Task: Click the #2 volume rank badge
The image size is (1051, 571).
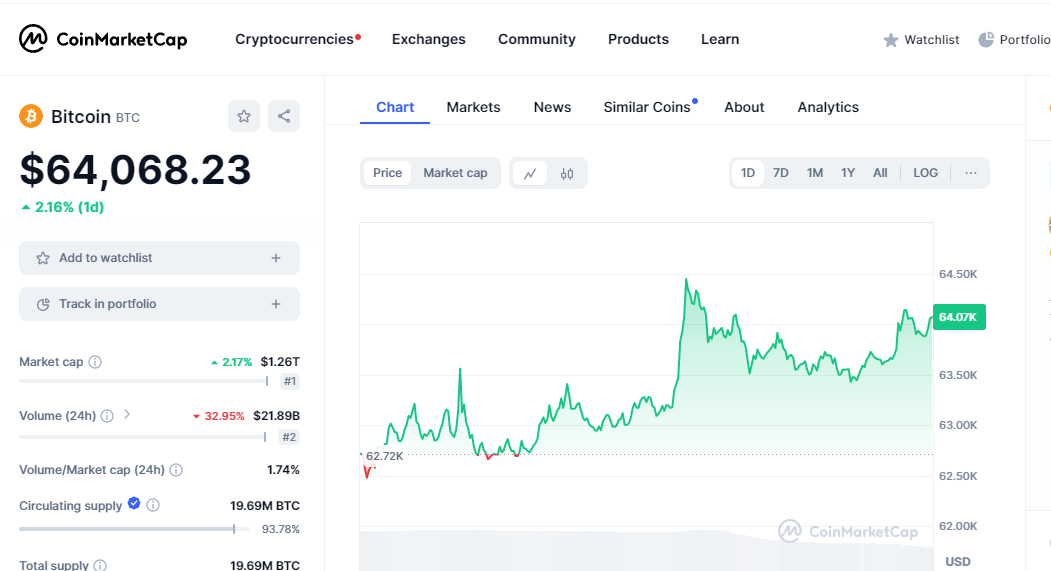Action: [290, 437]
